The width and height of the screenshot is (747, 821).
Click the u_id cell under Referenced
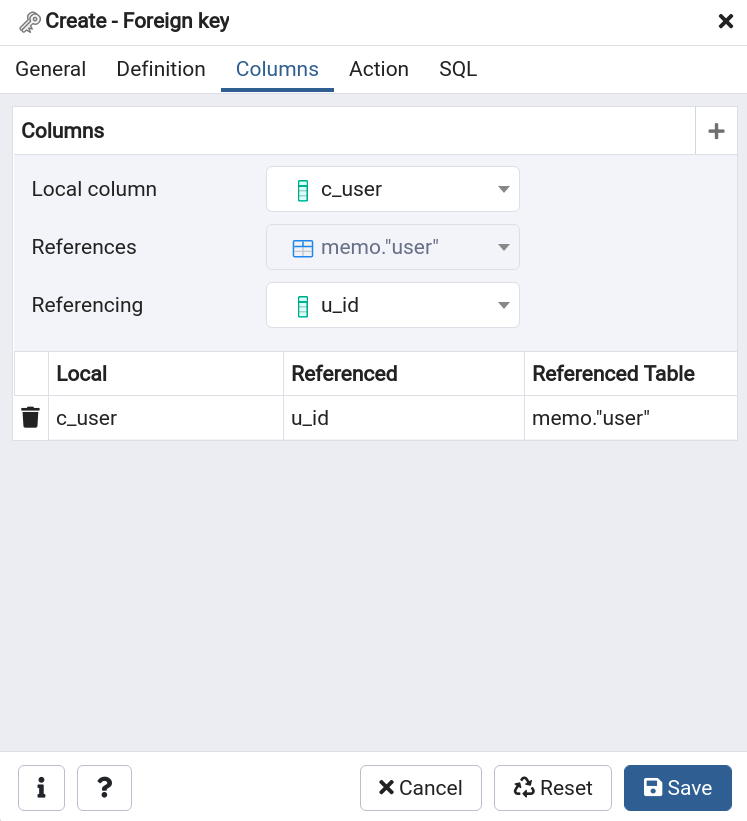pos(403,418)
